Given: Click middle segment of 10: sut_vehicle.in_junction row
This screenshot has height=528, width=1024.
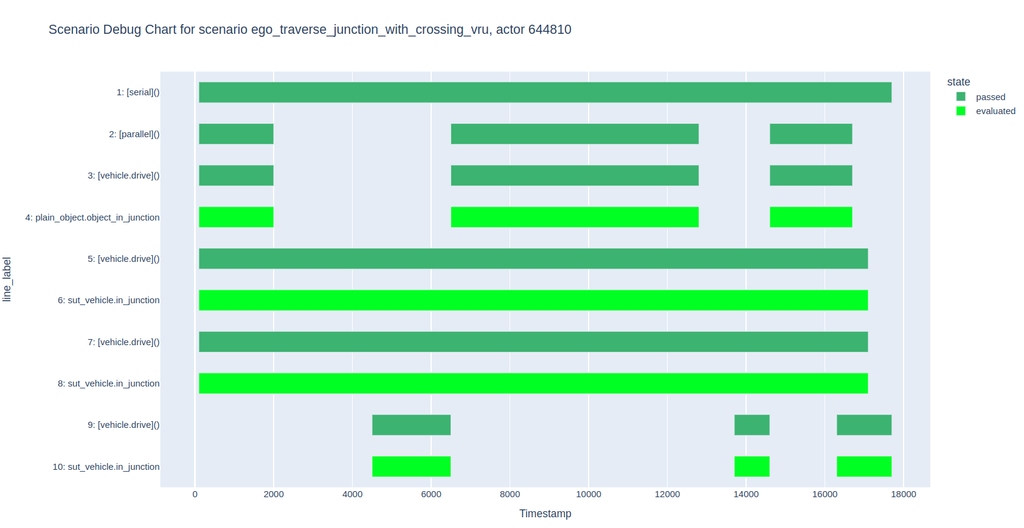Looking at the screenshot, I should [751, 467].
